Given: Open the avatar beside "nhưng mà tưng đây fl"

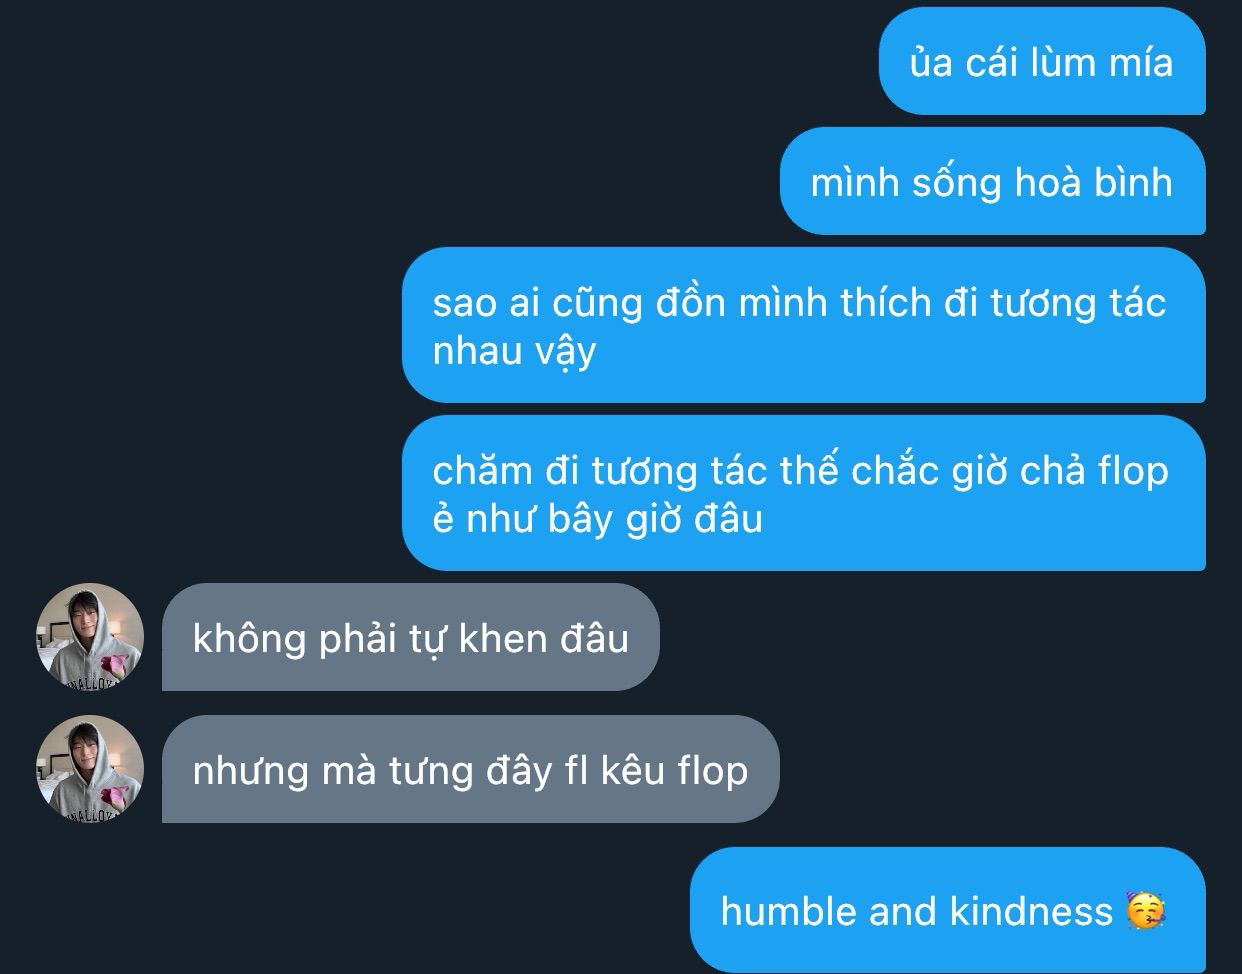Looking at the screenshot, I should [90, 769].
